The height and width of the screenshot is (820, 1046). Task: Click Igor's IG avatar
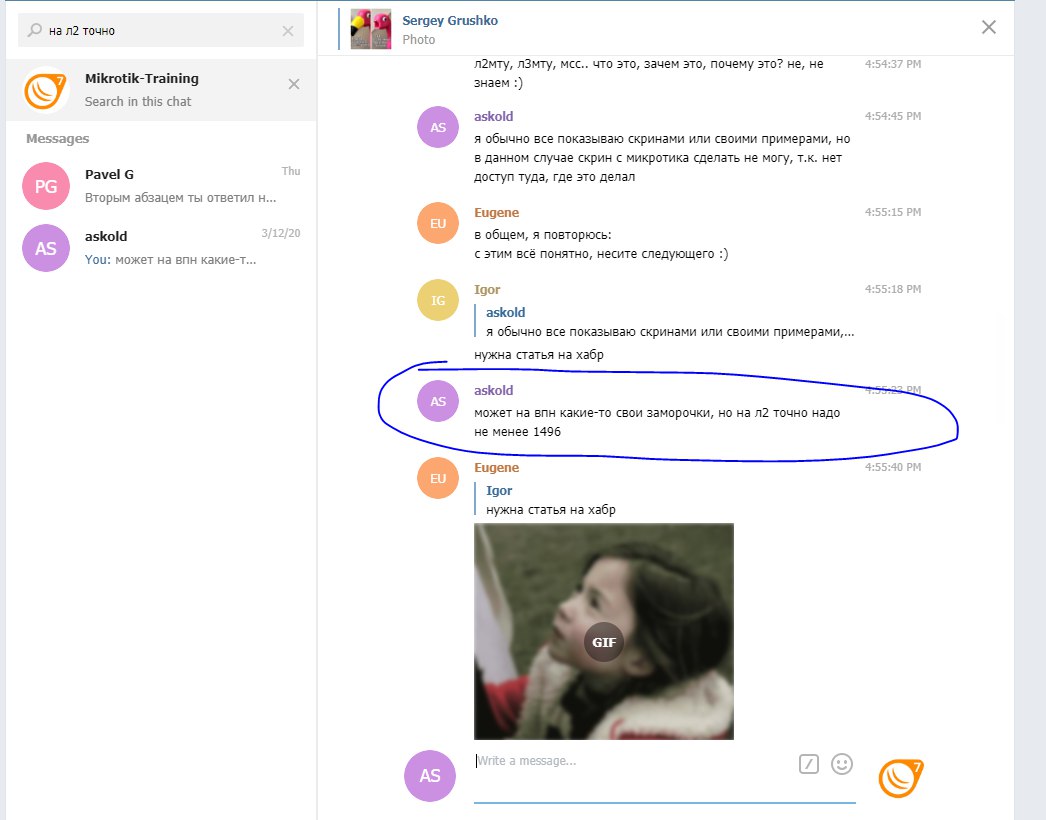(x=438, y=300)
